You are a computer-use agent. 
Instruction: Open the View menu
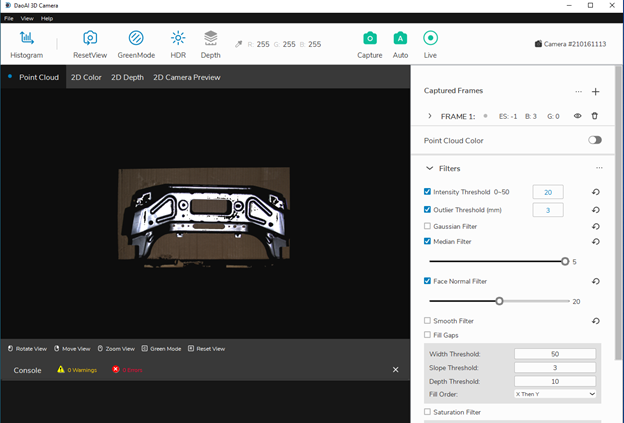click(27, 18)
